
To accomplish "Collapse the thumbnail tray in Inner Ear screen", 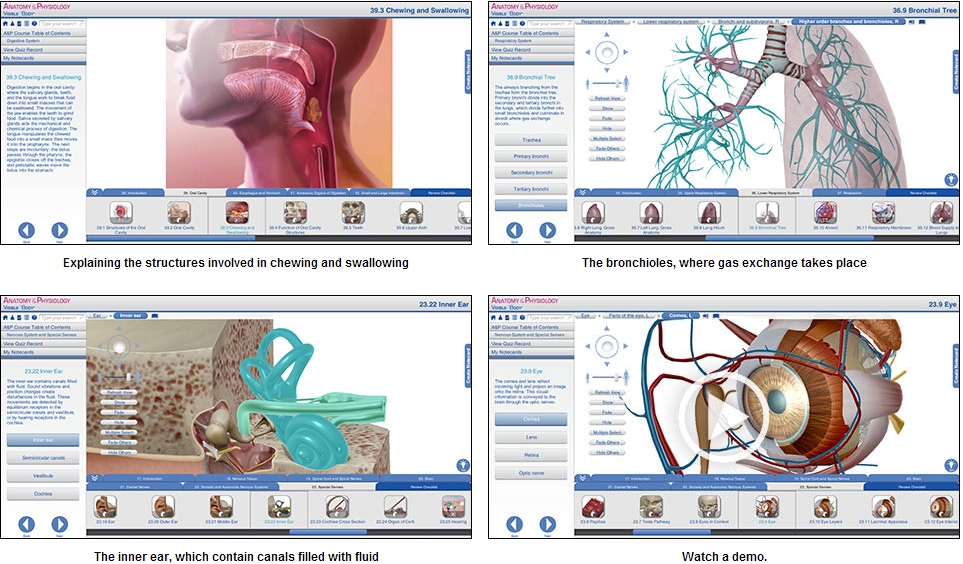I will 95,478.
